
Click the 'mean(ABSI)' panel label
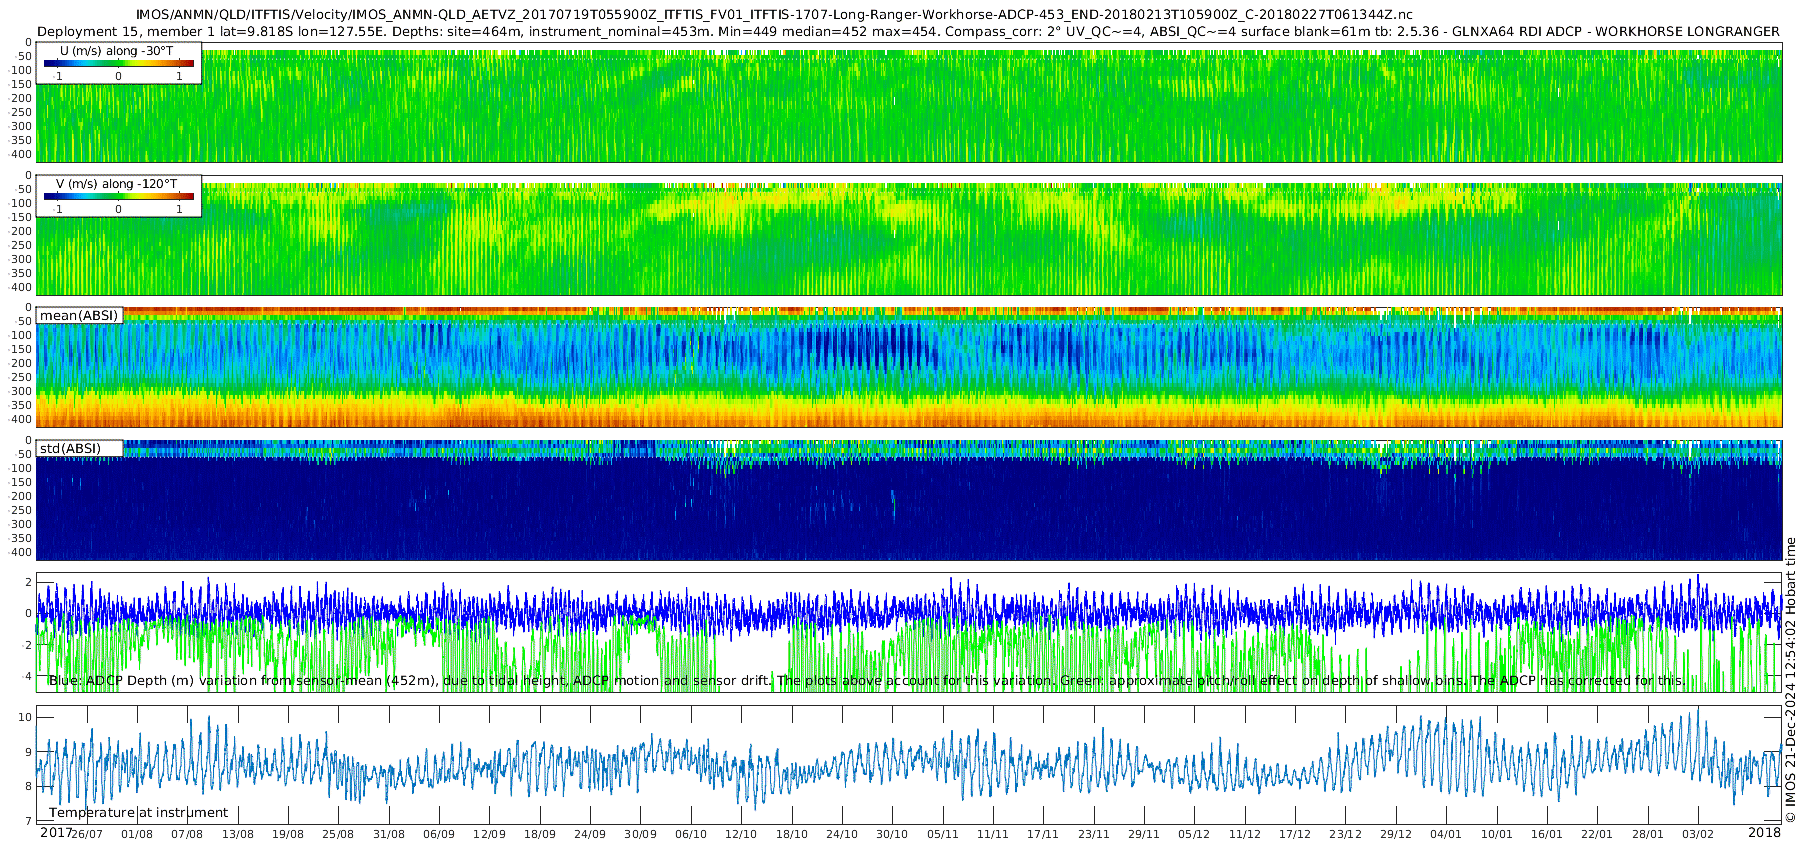(79, 315)
